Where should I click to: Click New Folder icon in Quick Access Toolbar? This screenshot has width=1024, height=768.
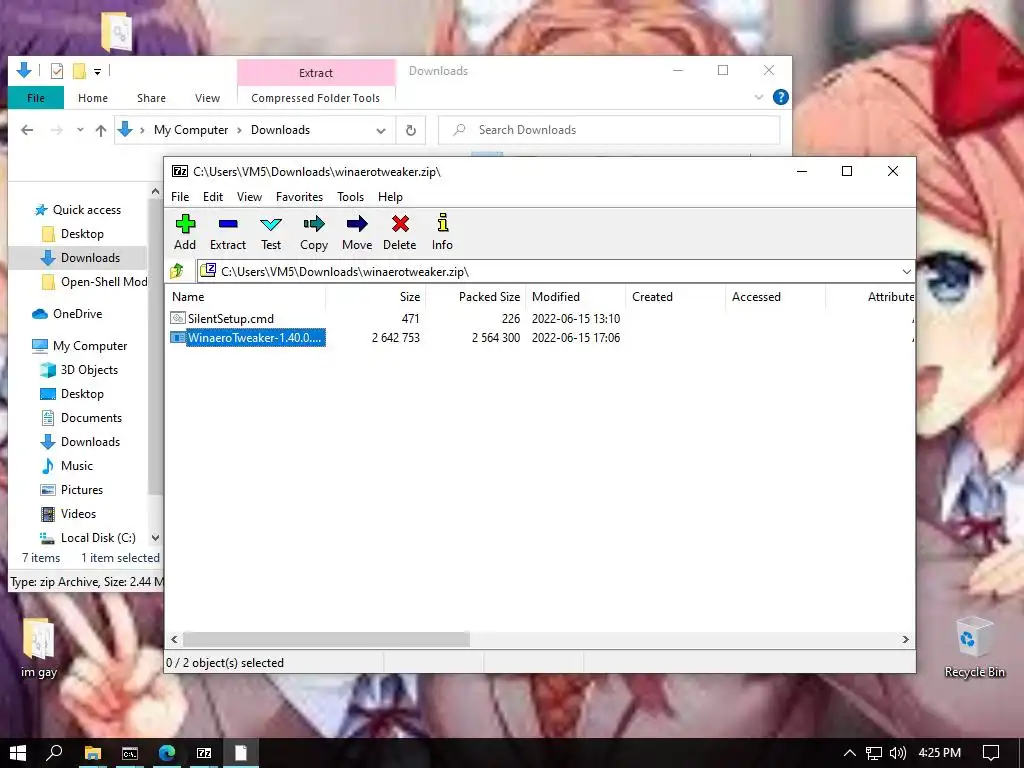(x=79, y=71)
